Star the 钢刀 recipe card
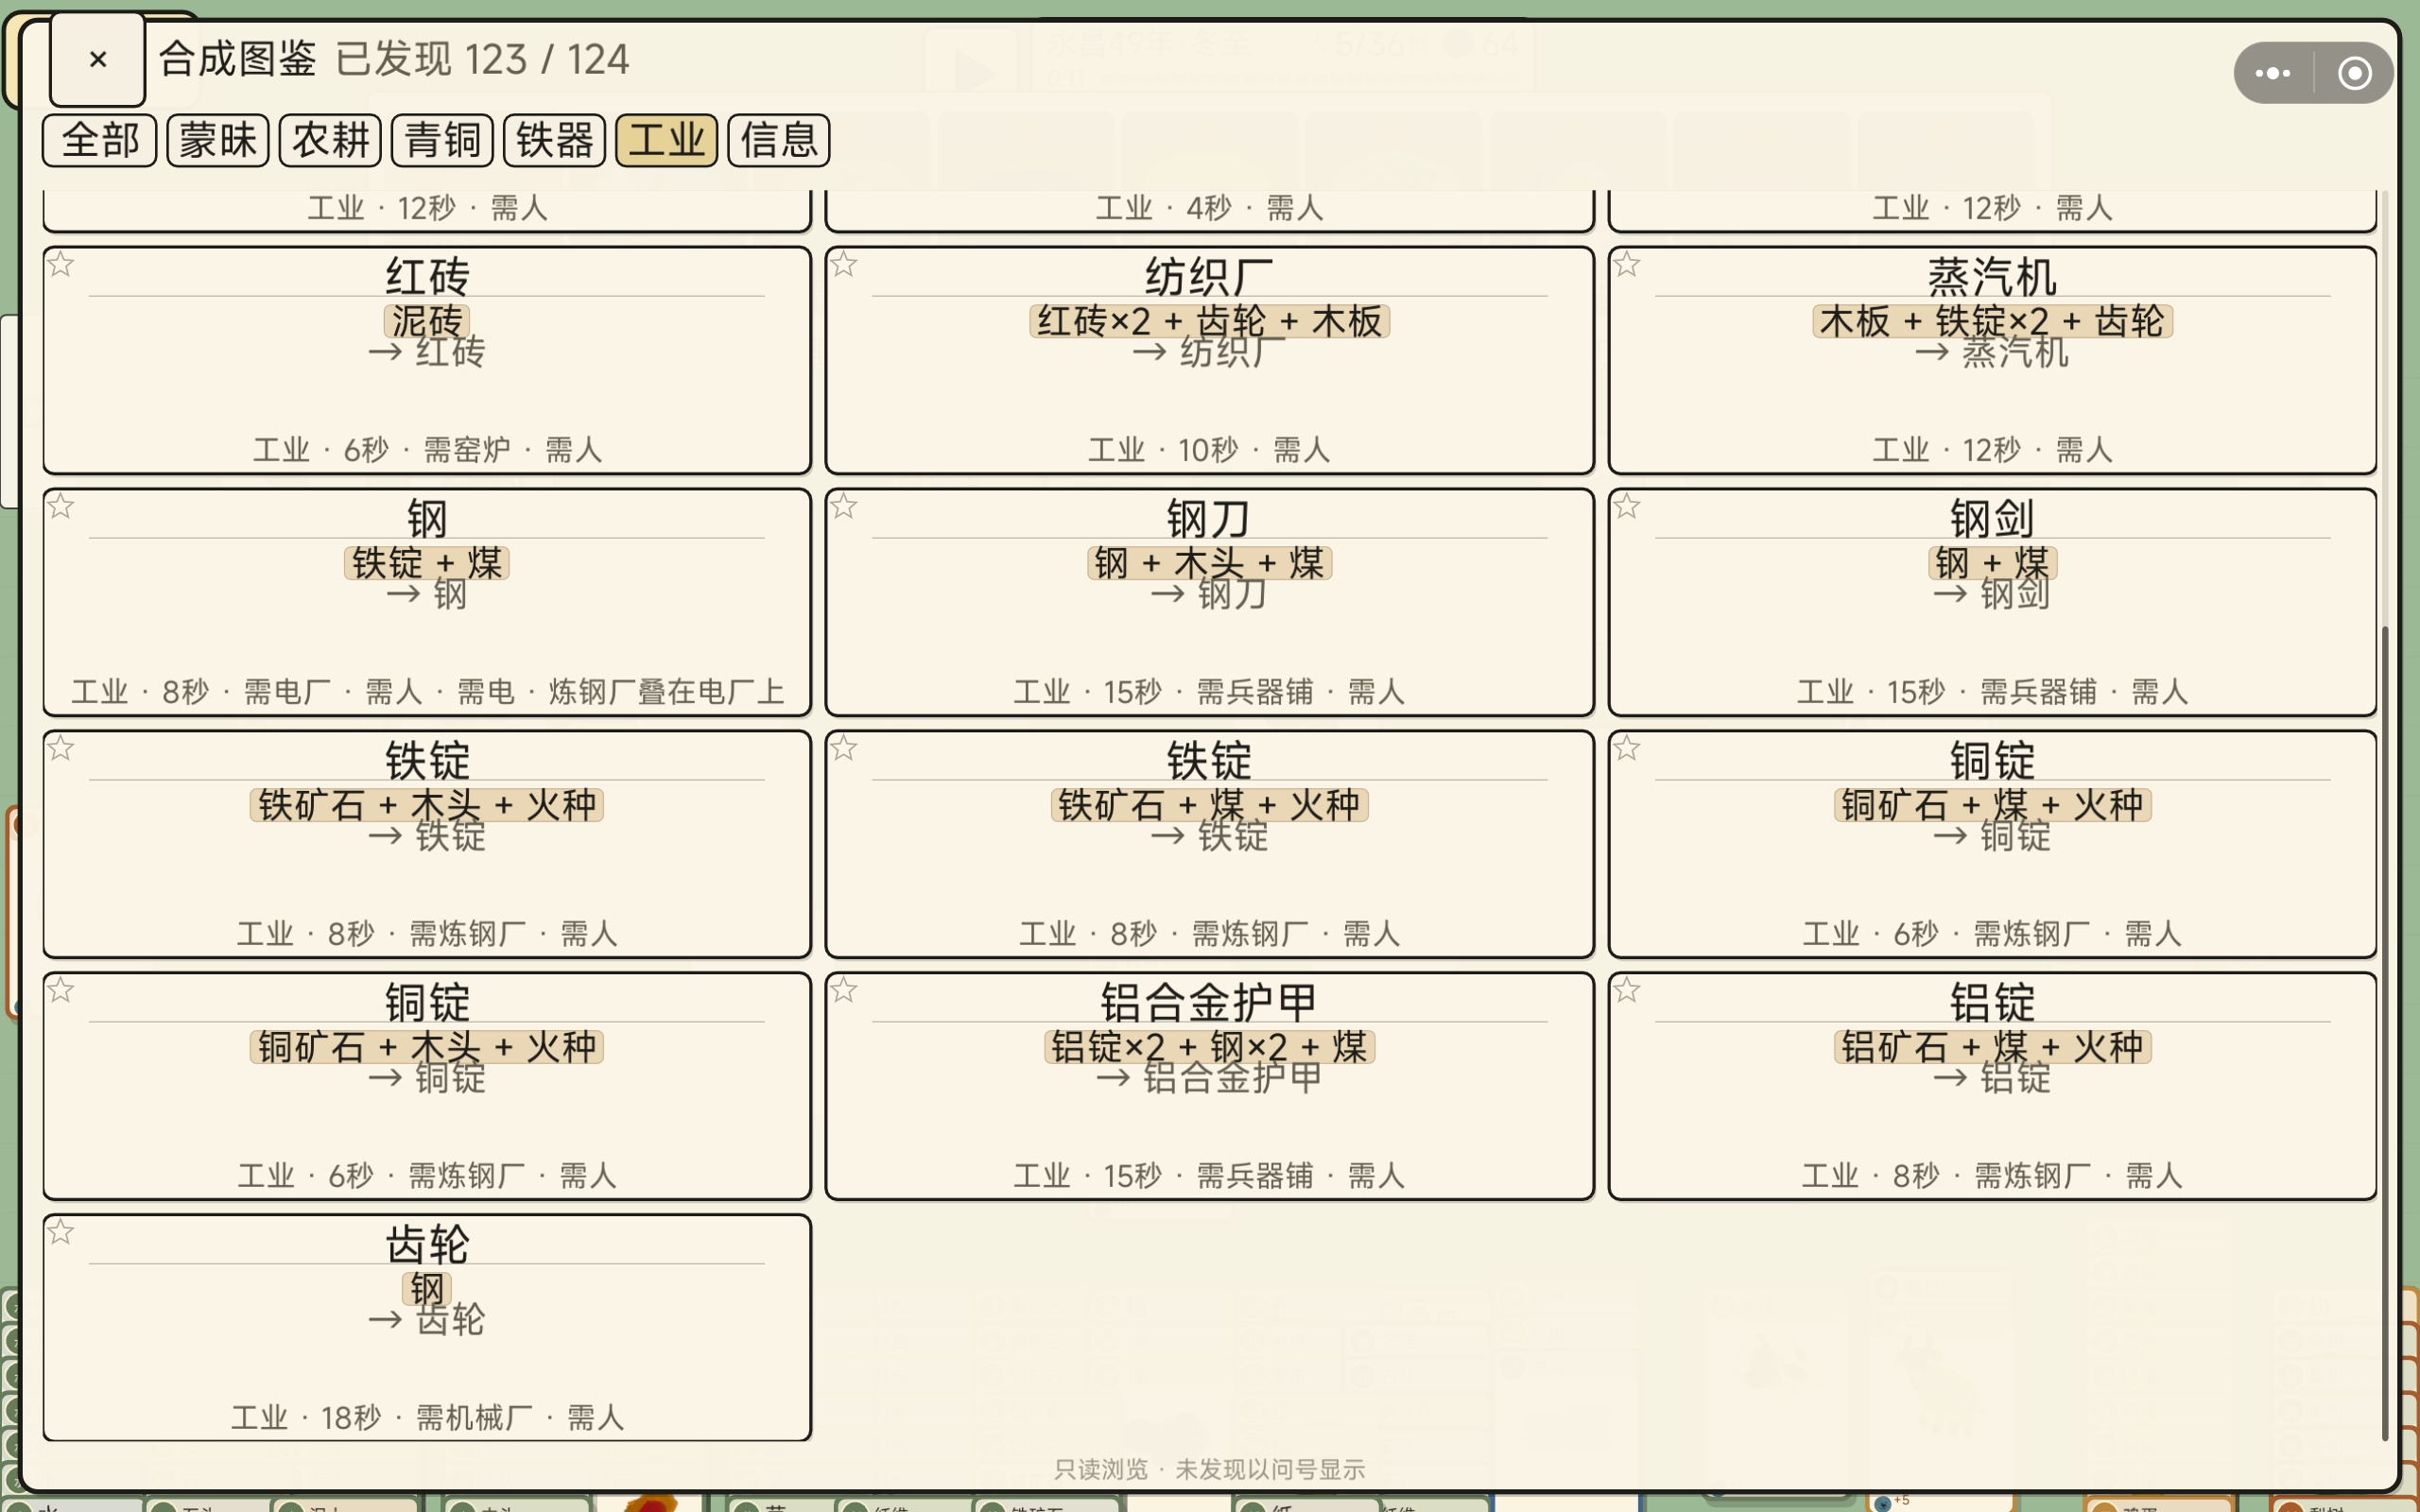Viewport: 2420px width, 1512px height. [844, 506]
